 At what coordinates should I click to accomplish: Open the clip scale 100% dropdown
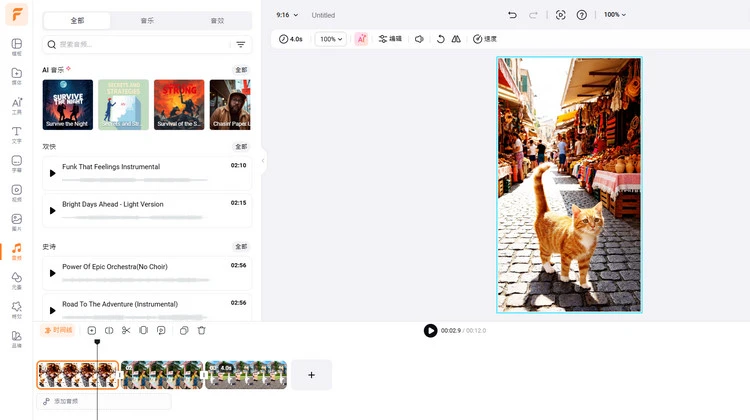[x=330, y=39]
